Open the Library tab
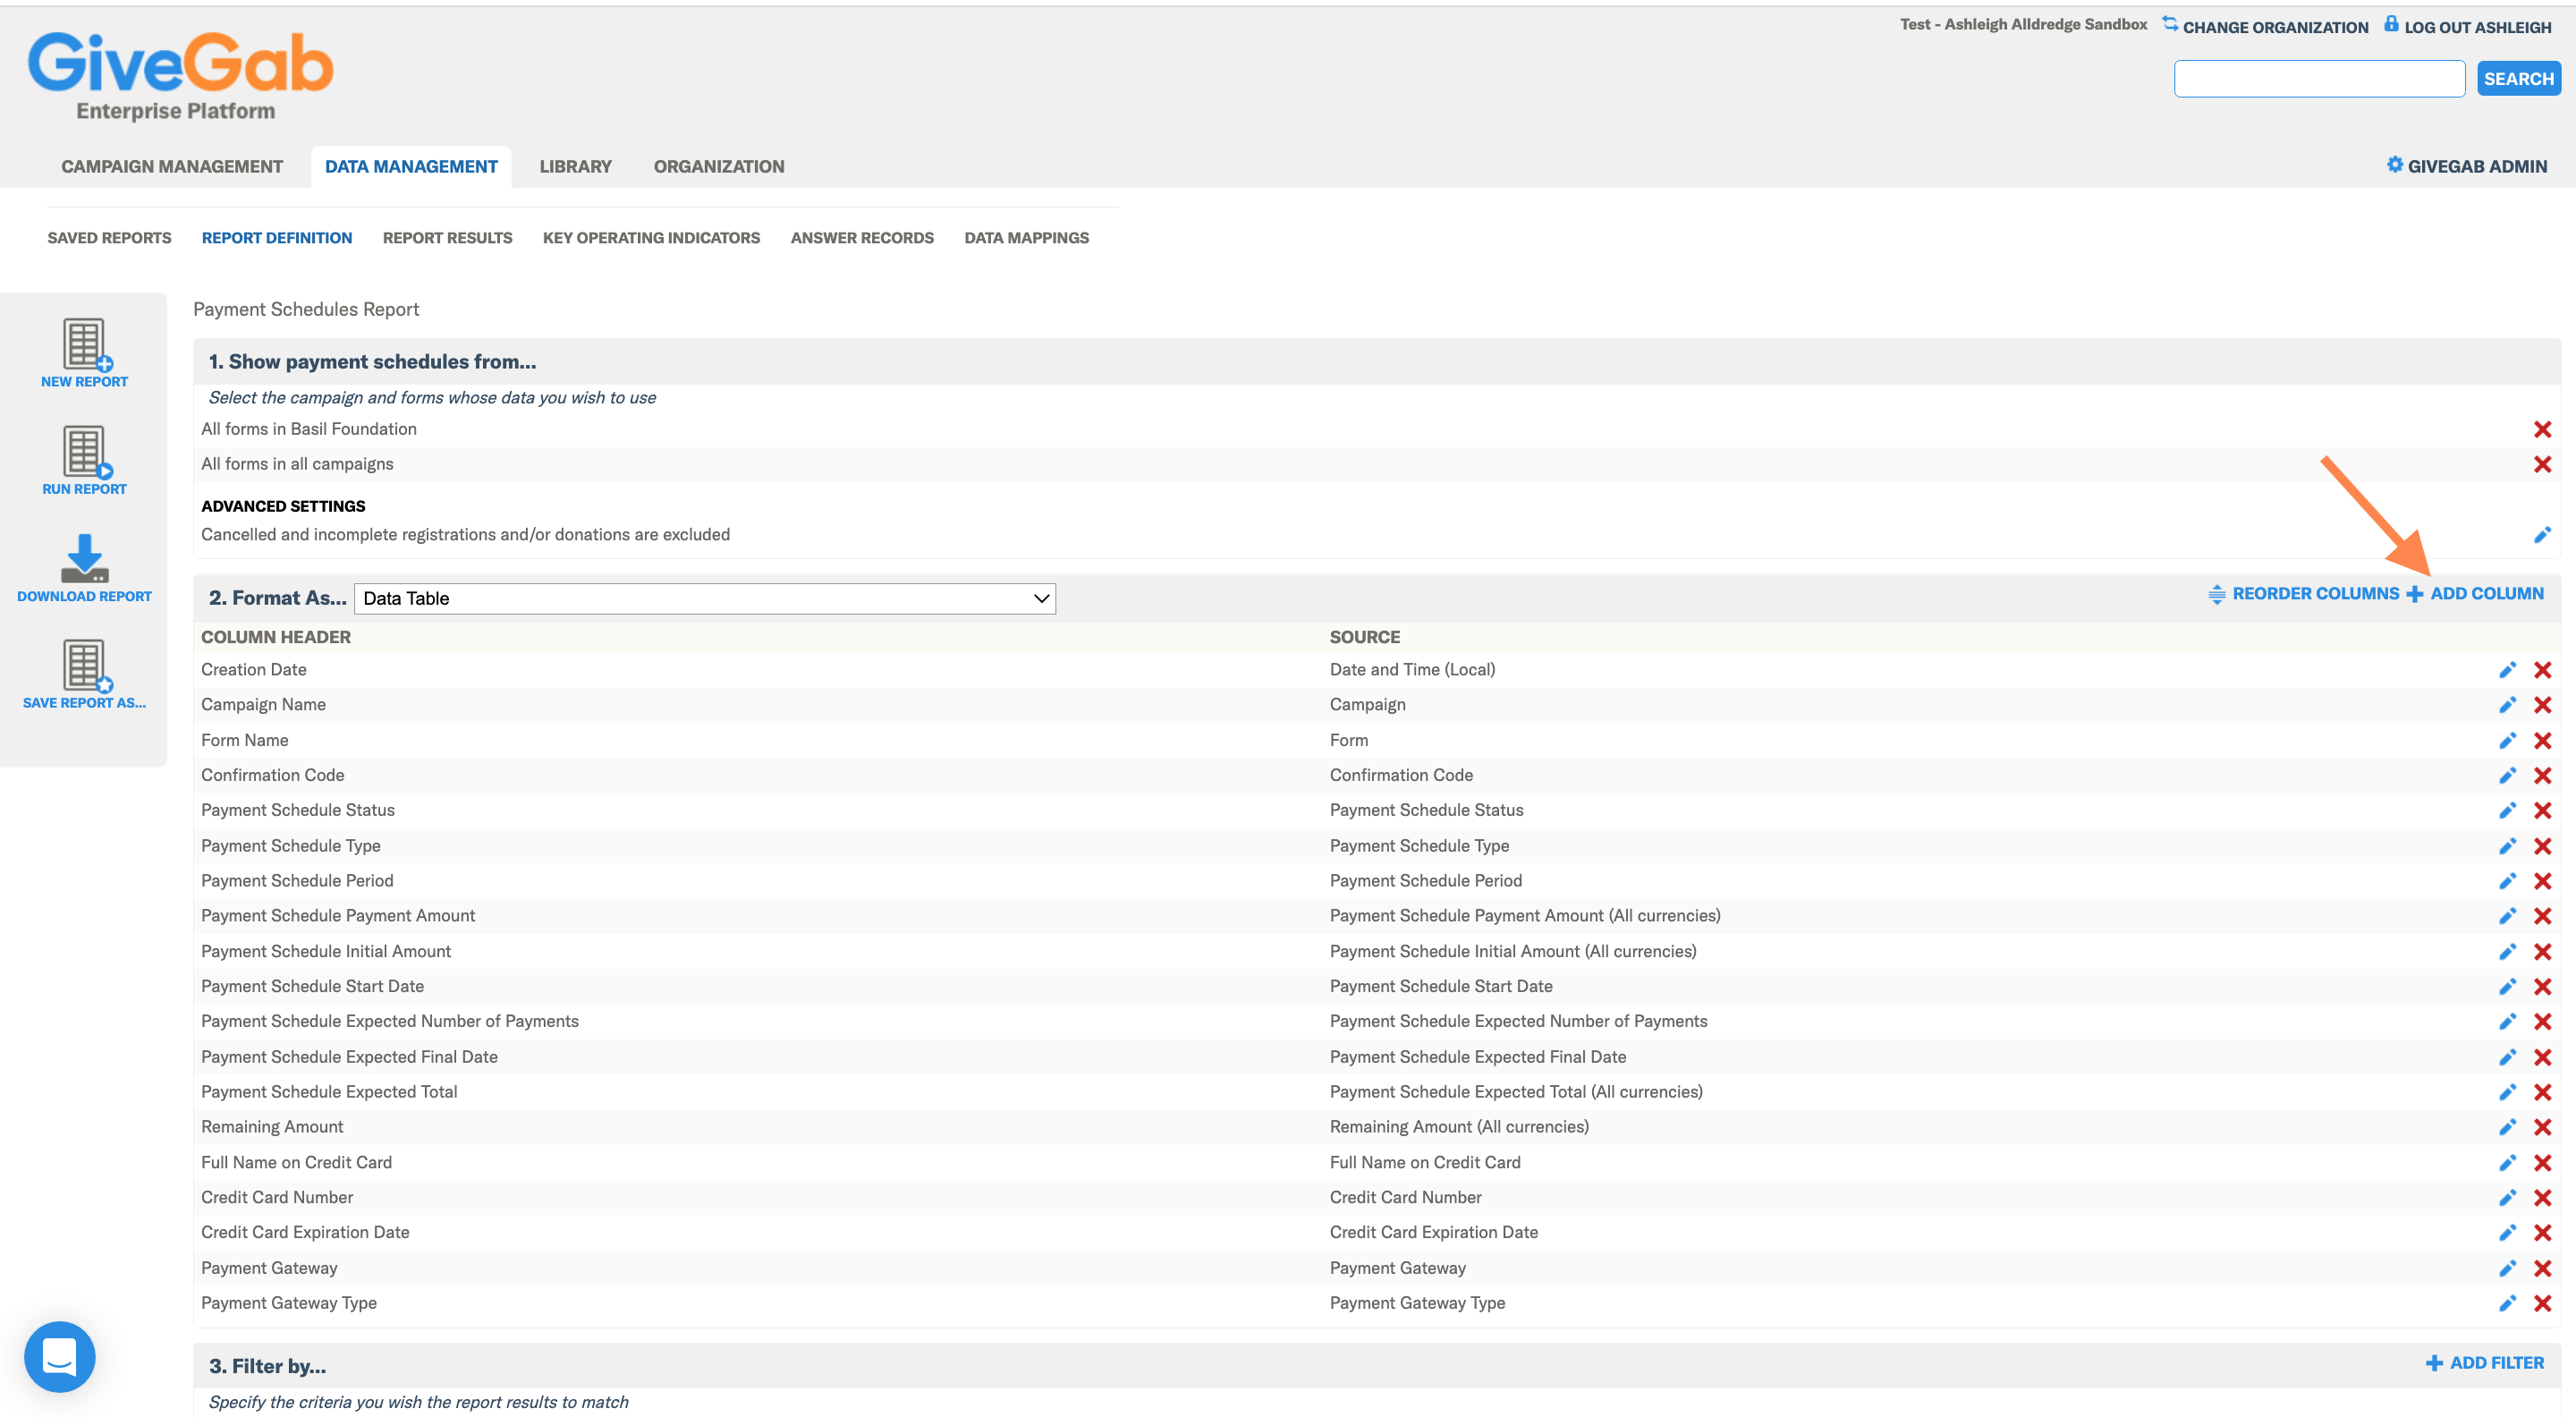The image size is (2576, 1417). pyautogui.click(x=575, y=166)
